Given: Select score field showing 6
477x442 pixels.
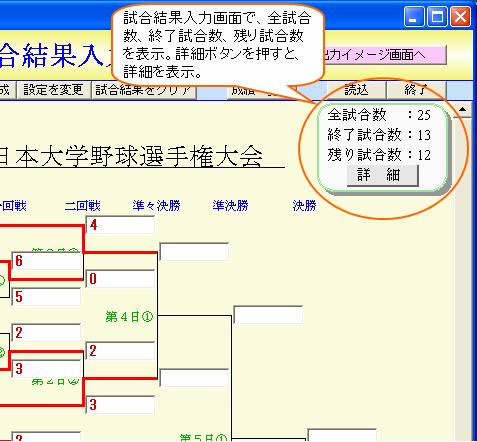Looking at the screenshot, I should (x=46, y=261).
